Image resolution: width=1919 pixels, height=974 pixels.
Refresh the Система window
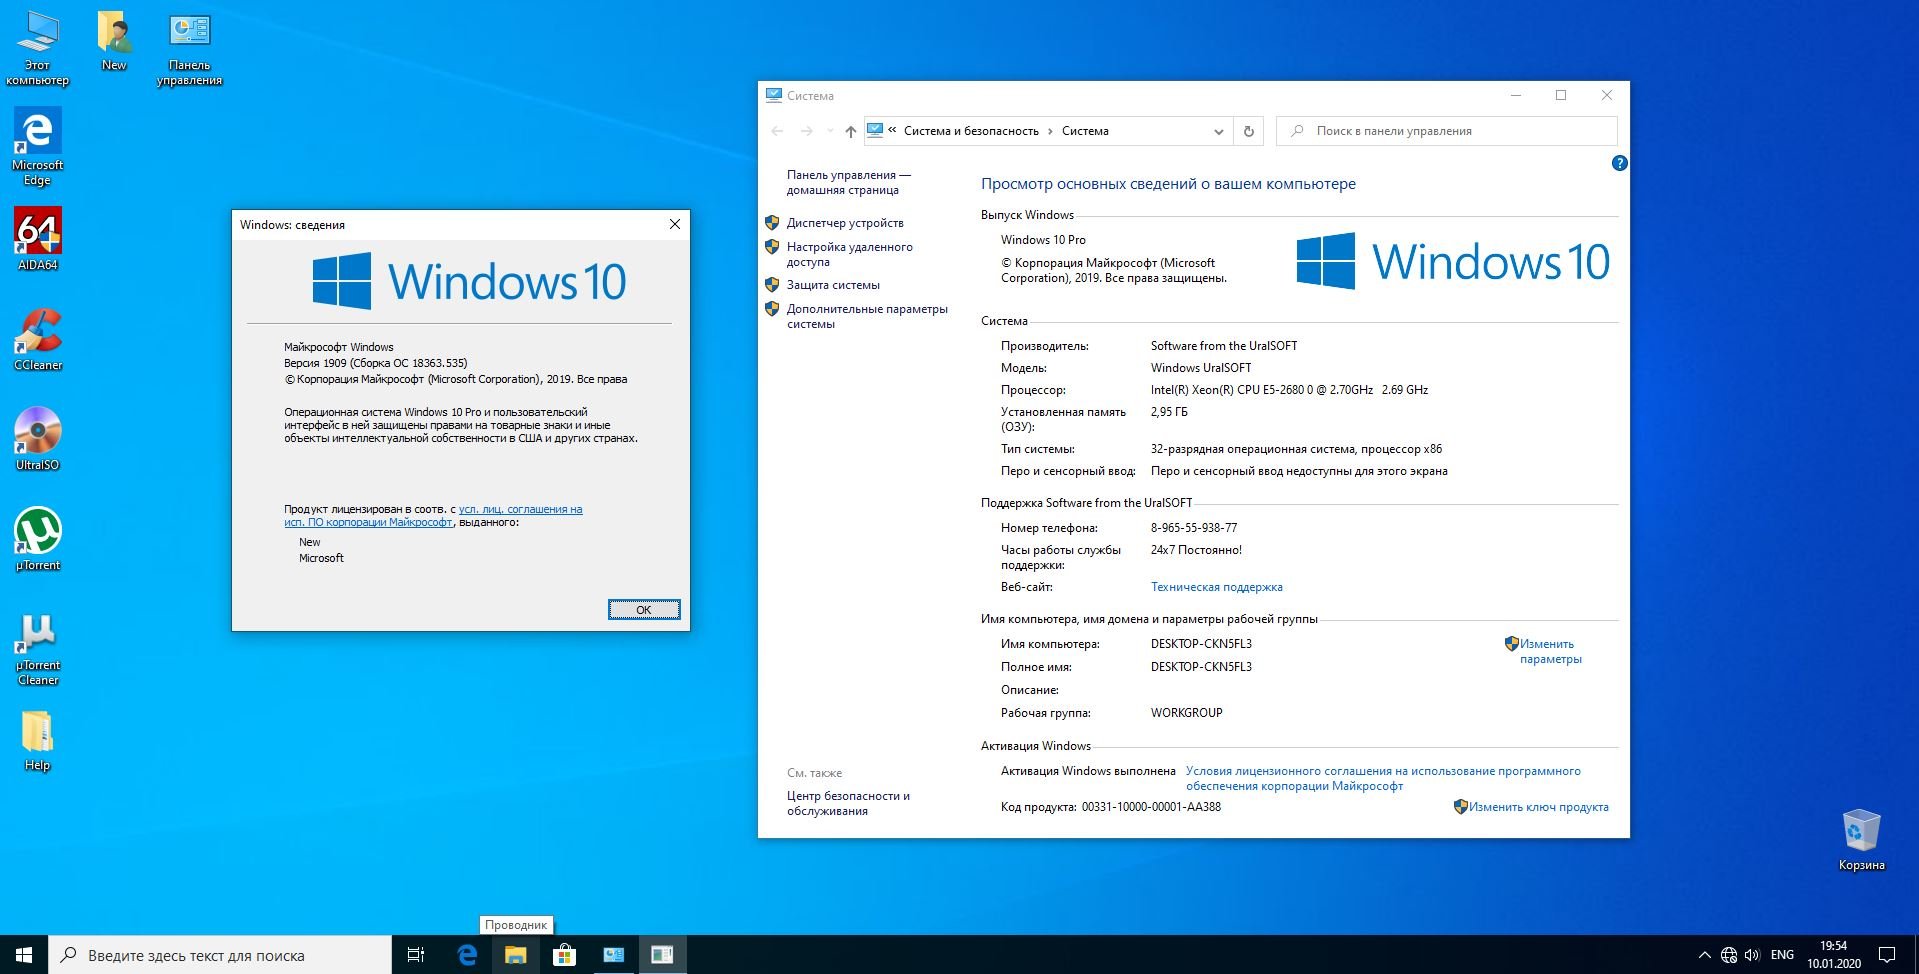tap(1248, 131)
